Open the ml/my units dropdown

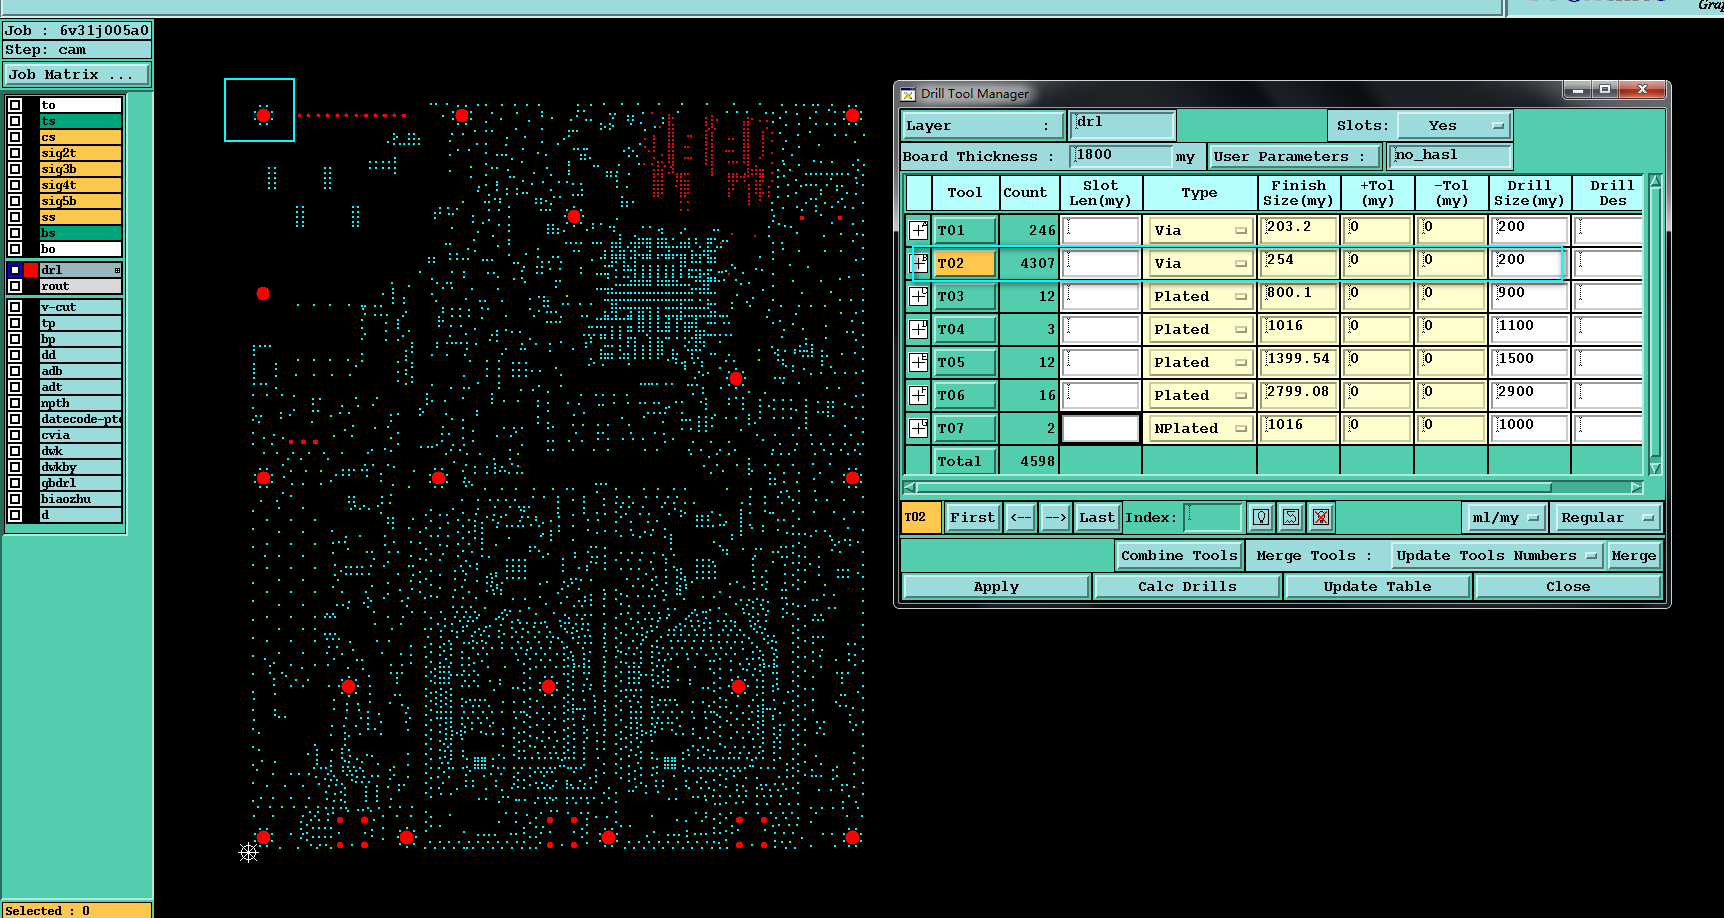coord(1505,517)
